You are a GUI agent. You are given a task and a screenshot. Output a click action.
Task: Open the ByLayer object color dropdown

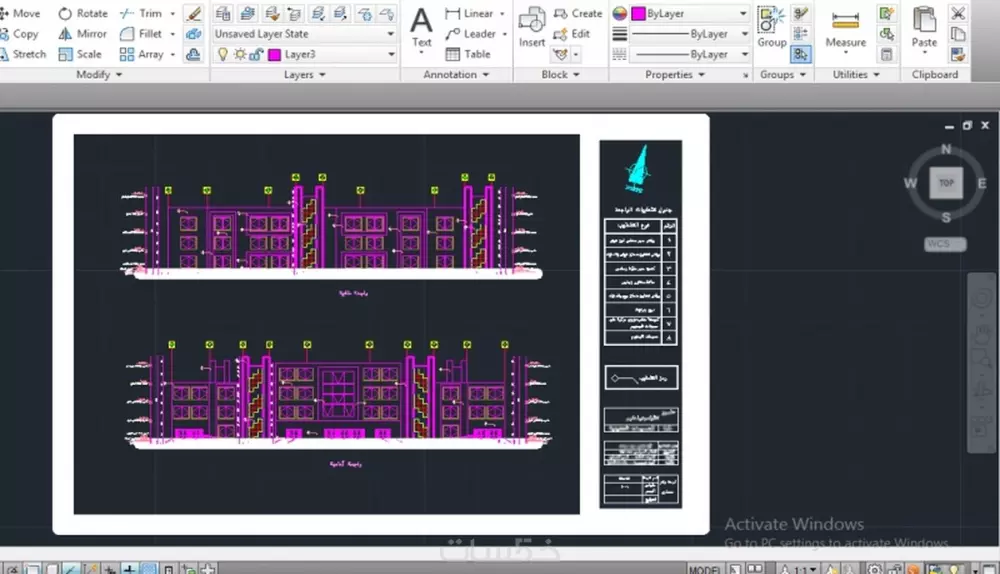pos(690,14)
